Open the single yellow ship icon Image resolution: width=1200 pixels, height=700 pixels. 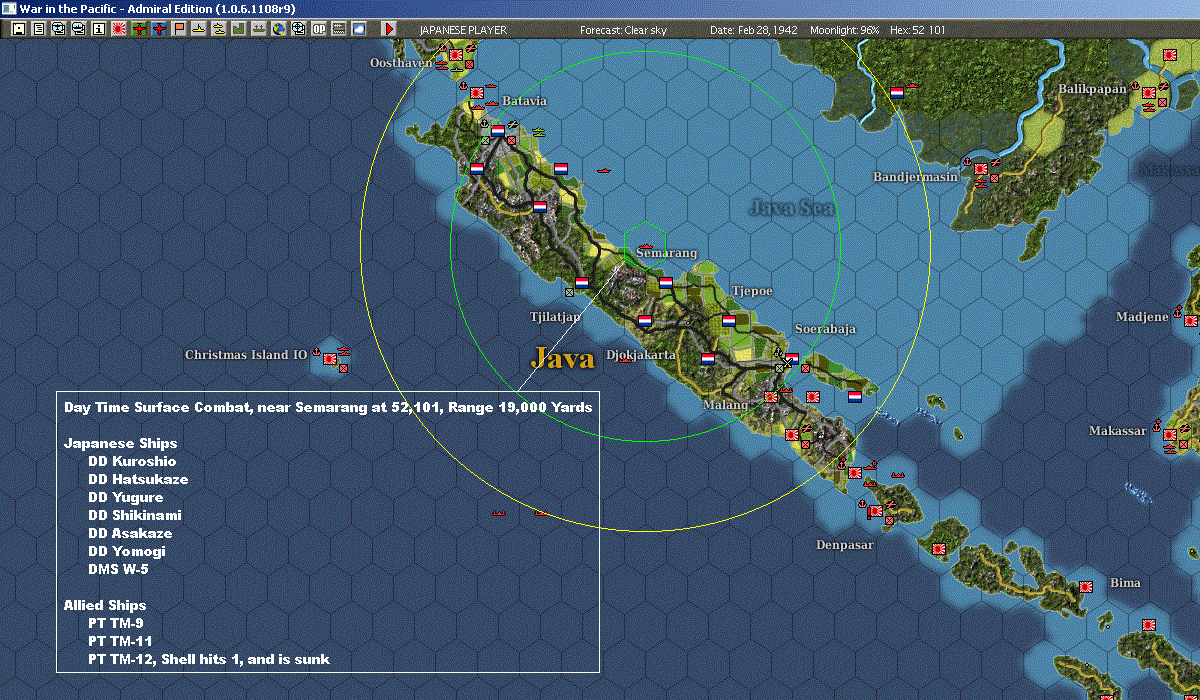[199, 29]
